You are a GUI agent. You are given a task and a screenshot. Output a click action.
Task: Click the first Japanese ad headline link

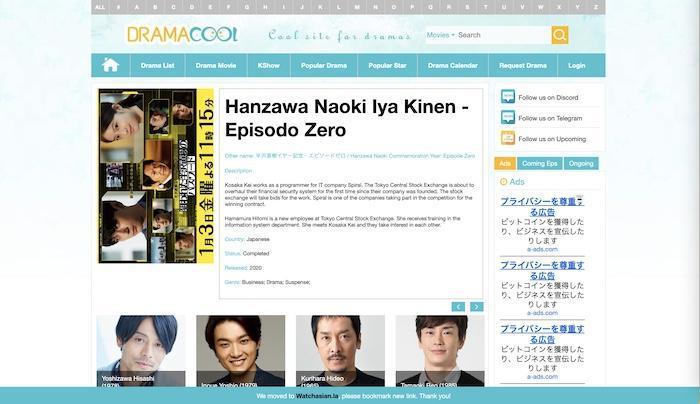tap(542, 207)
